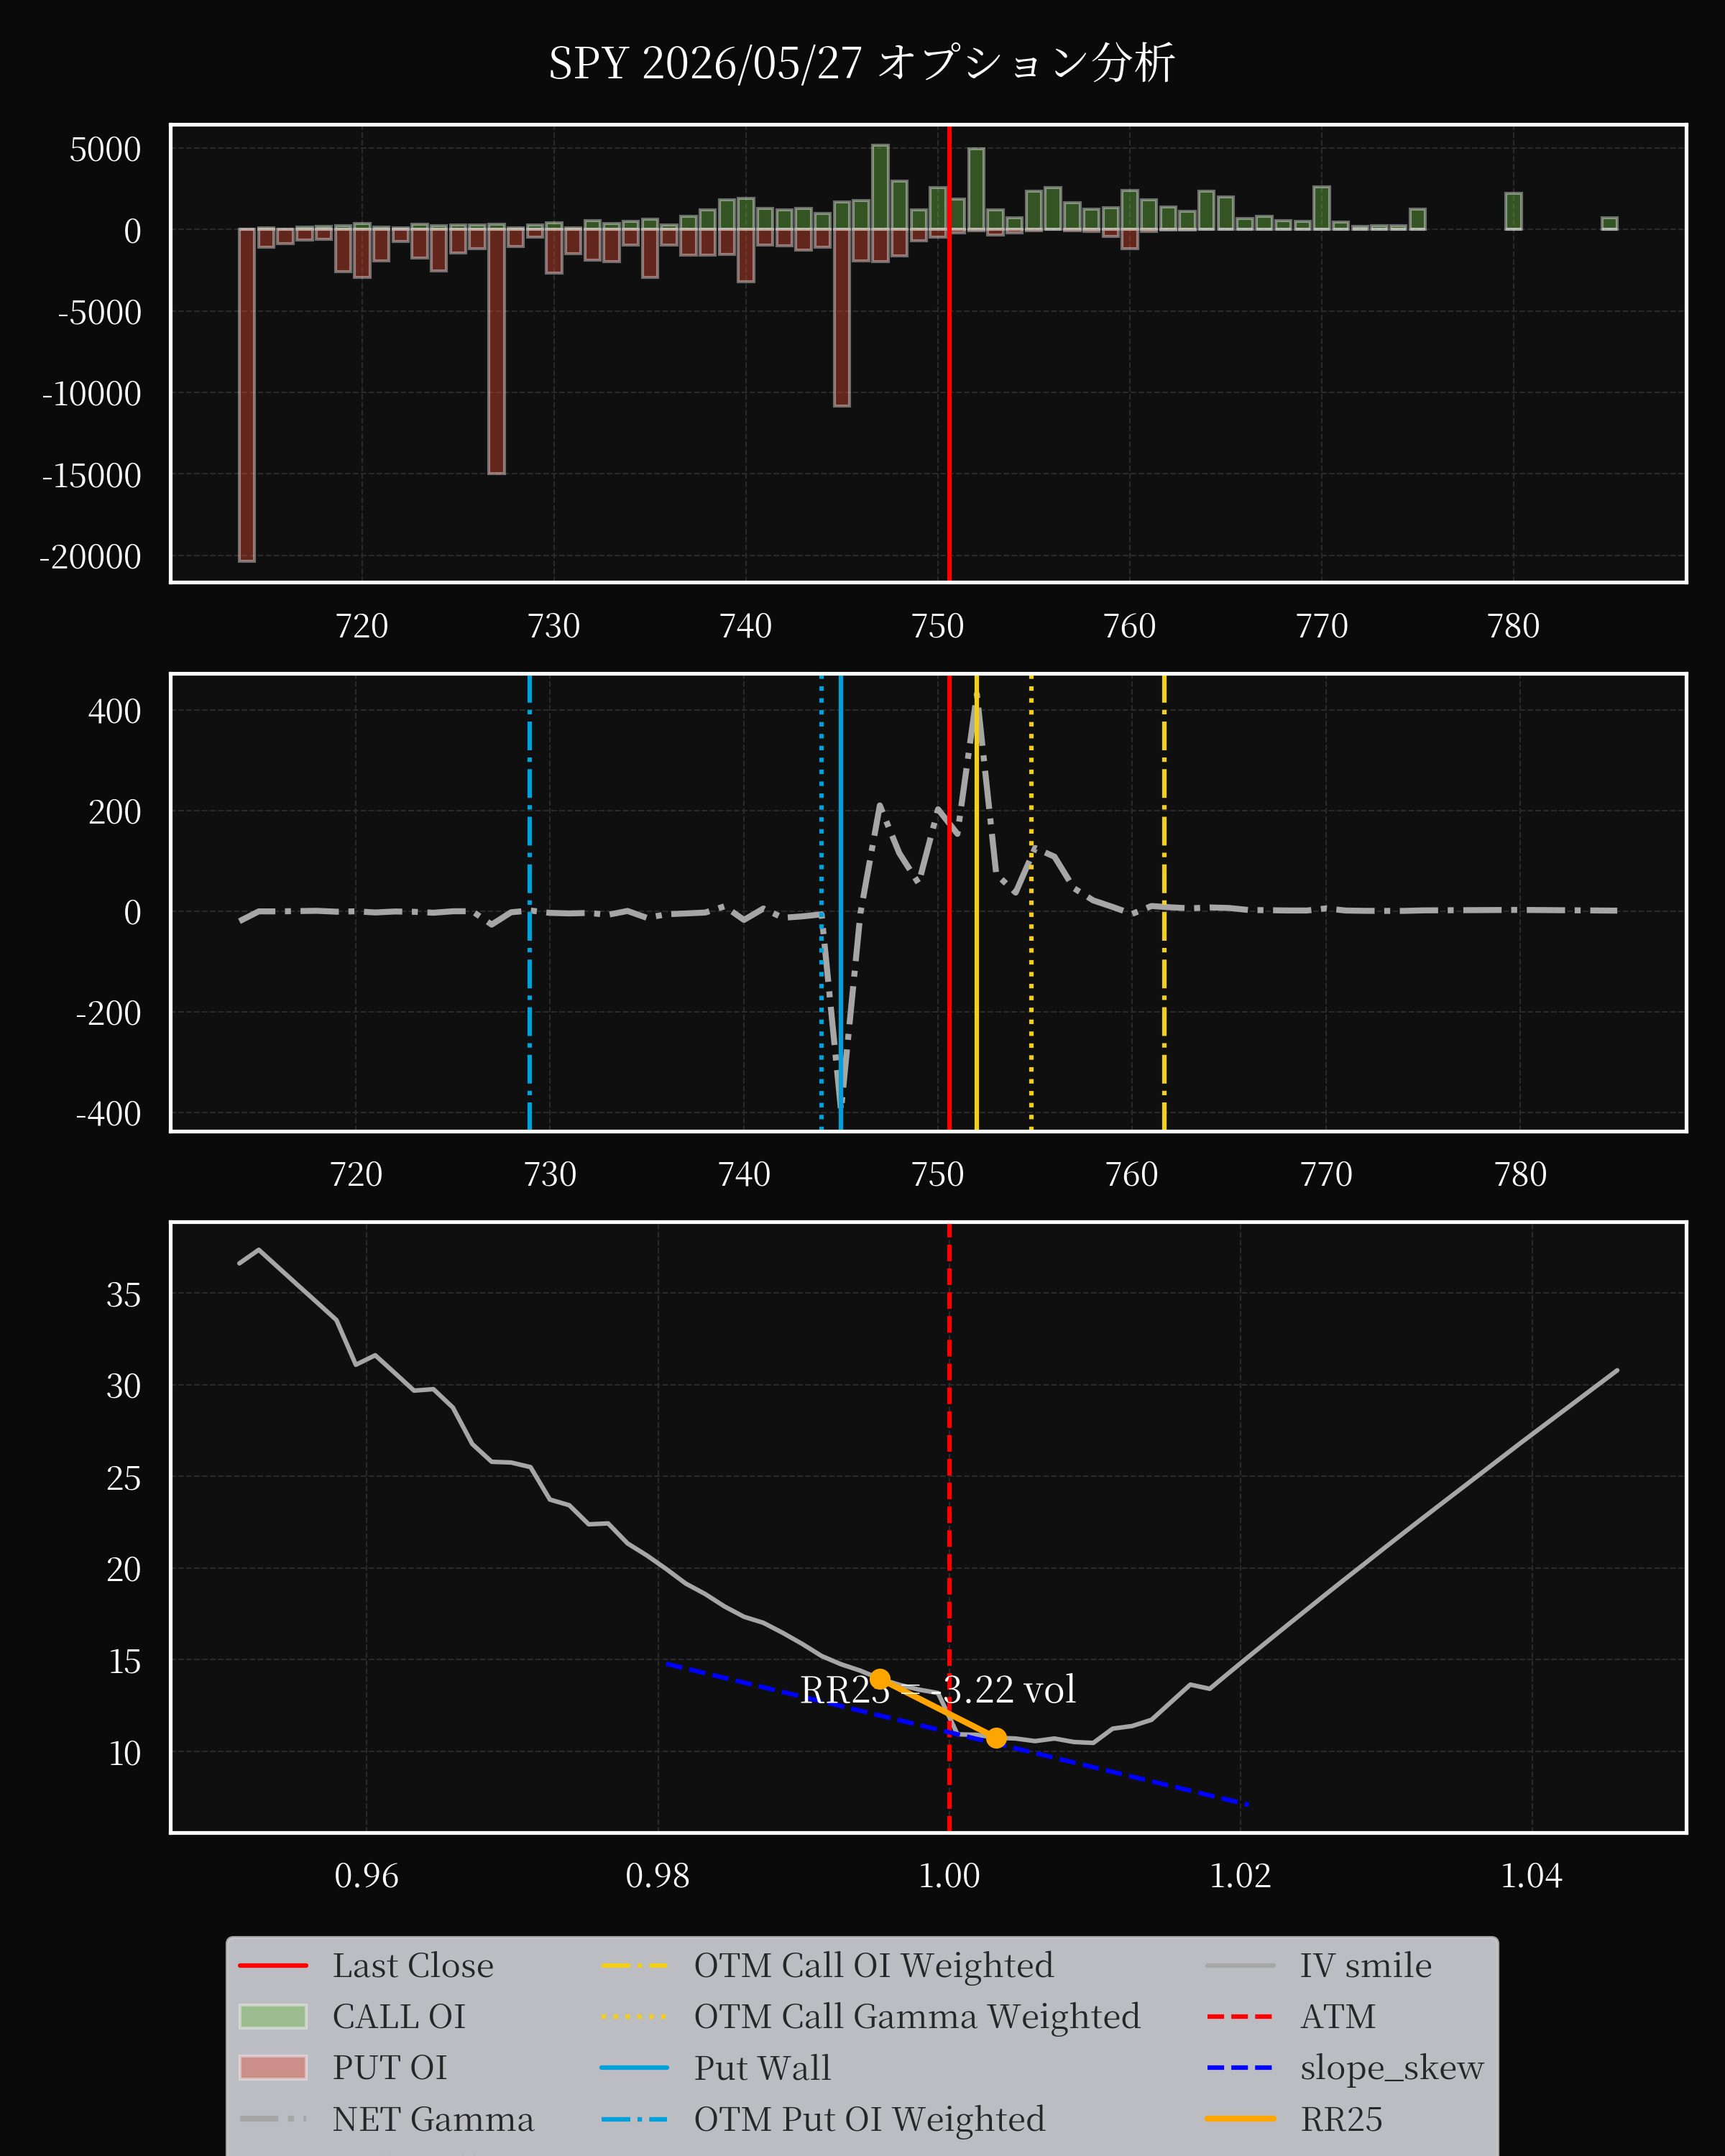
Task: Click the '1.04' x-axis label of IV chart
Action: (x=1532, y=1876)
